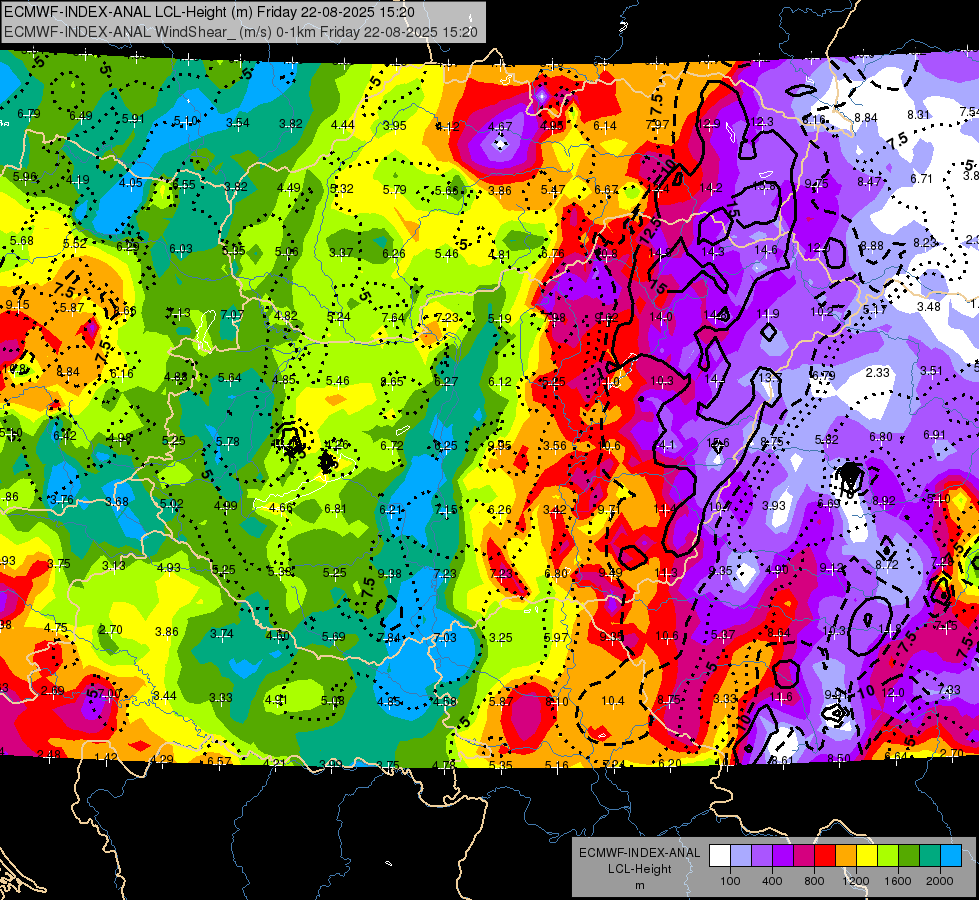Click the wind shear value 14.6
Screen dimensions: 979x900
[x=766, y=250]
